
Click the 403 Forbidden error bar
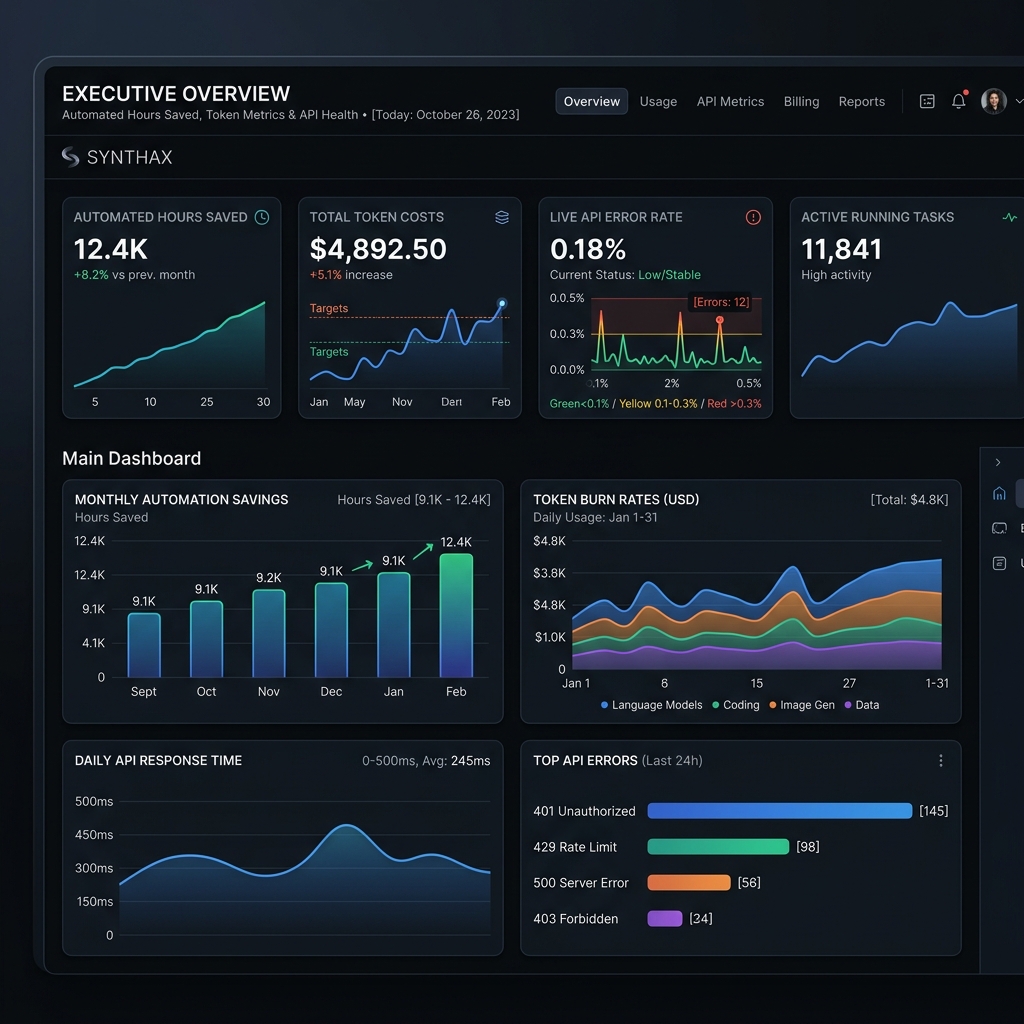coord(664,918)
